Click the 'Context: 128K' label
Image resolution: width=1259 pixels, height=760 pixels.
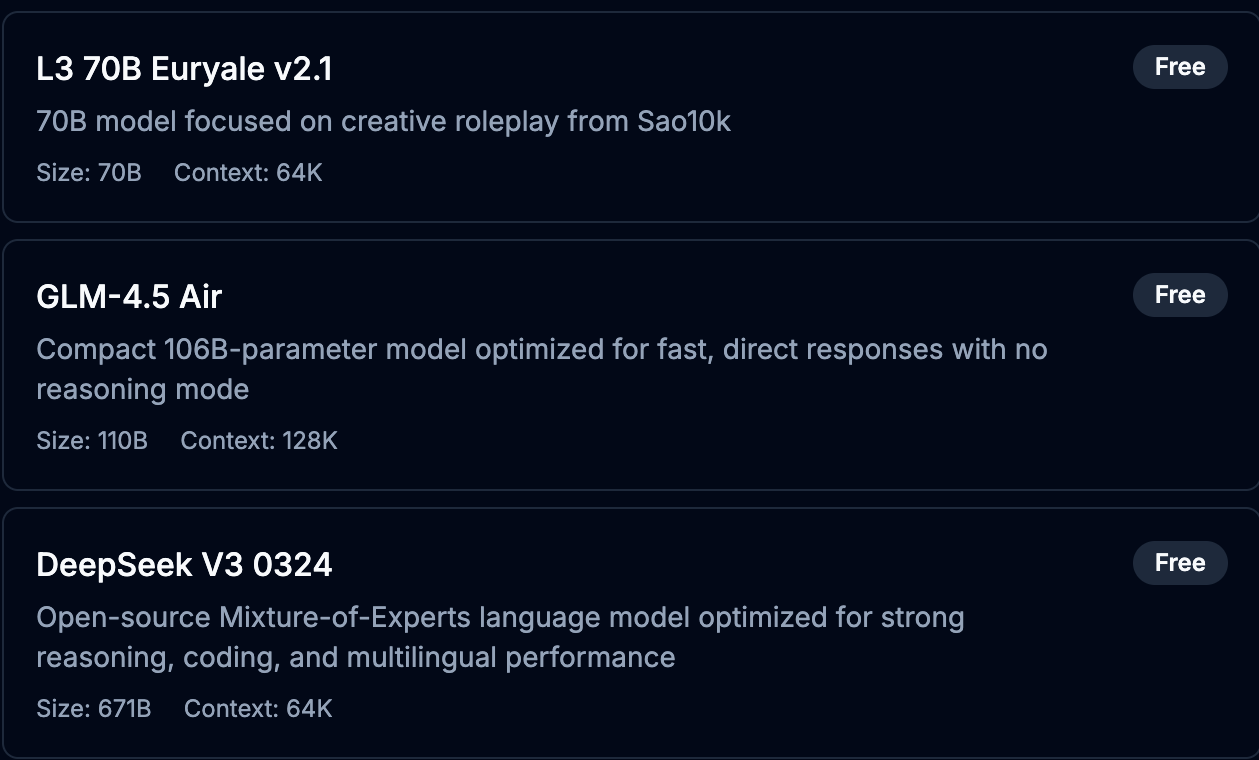(259, 441)
